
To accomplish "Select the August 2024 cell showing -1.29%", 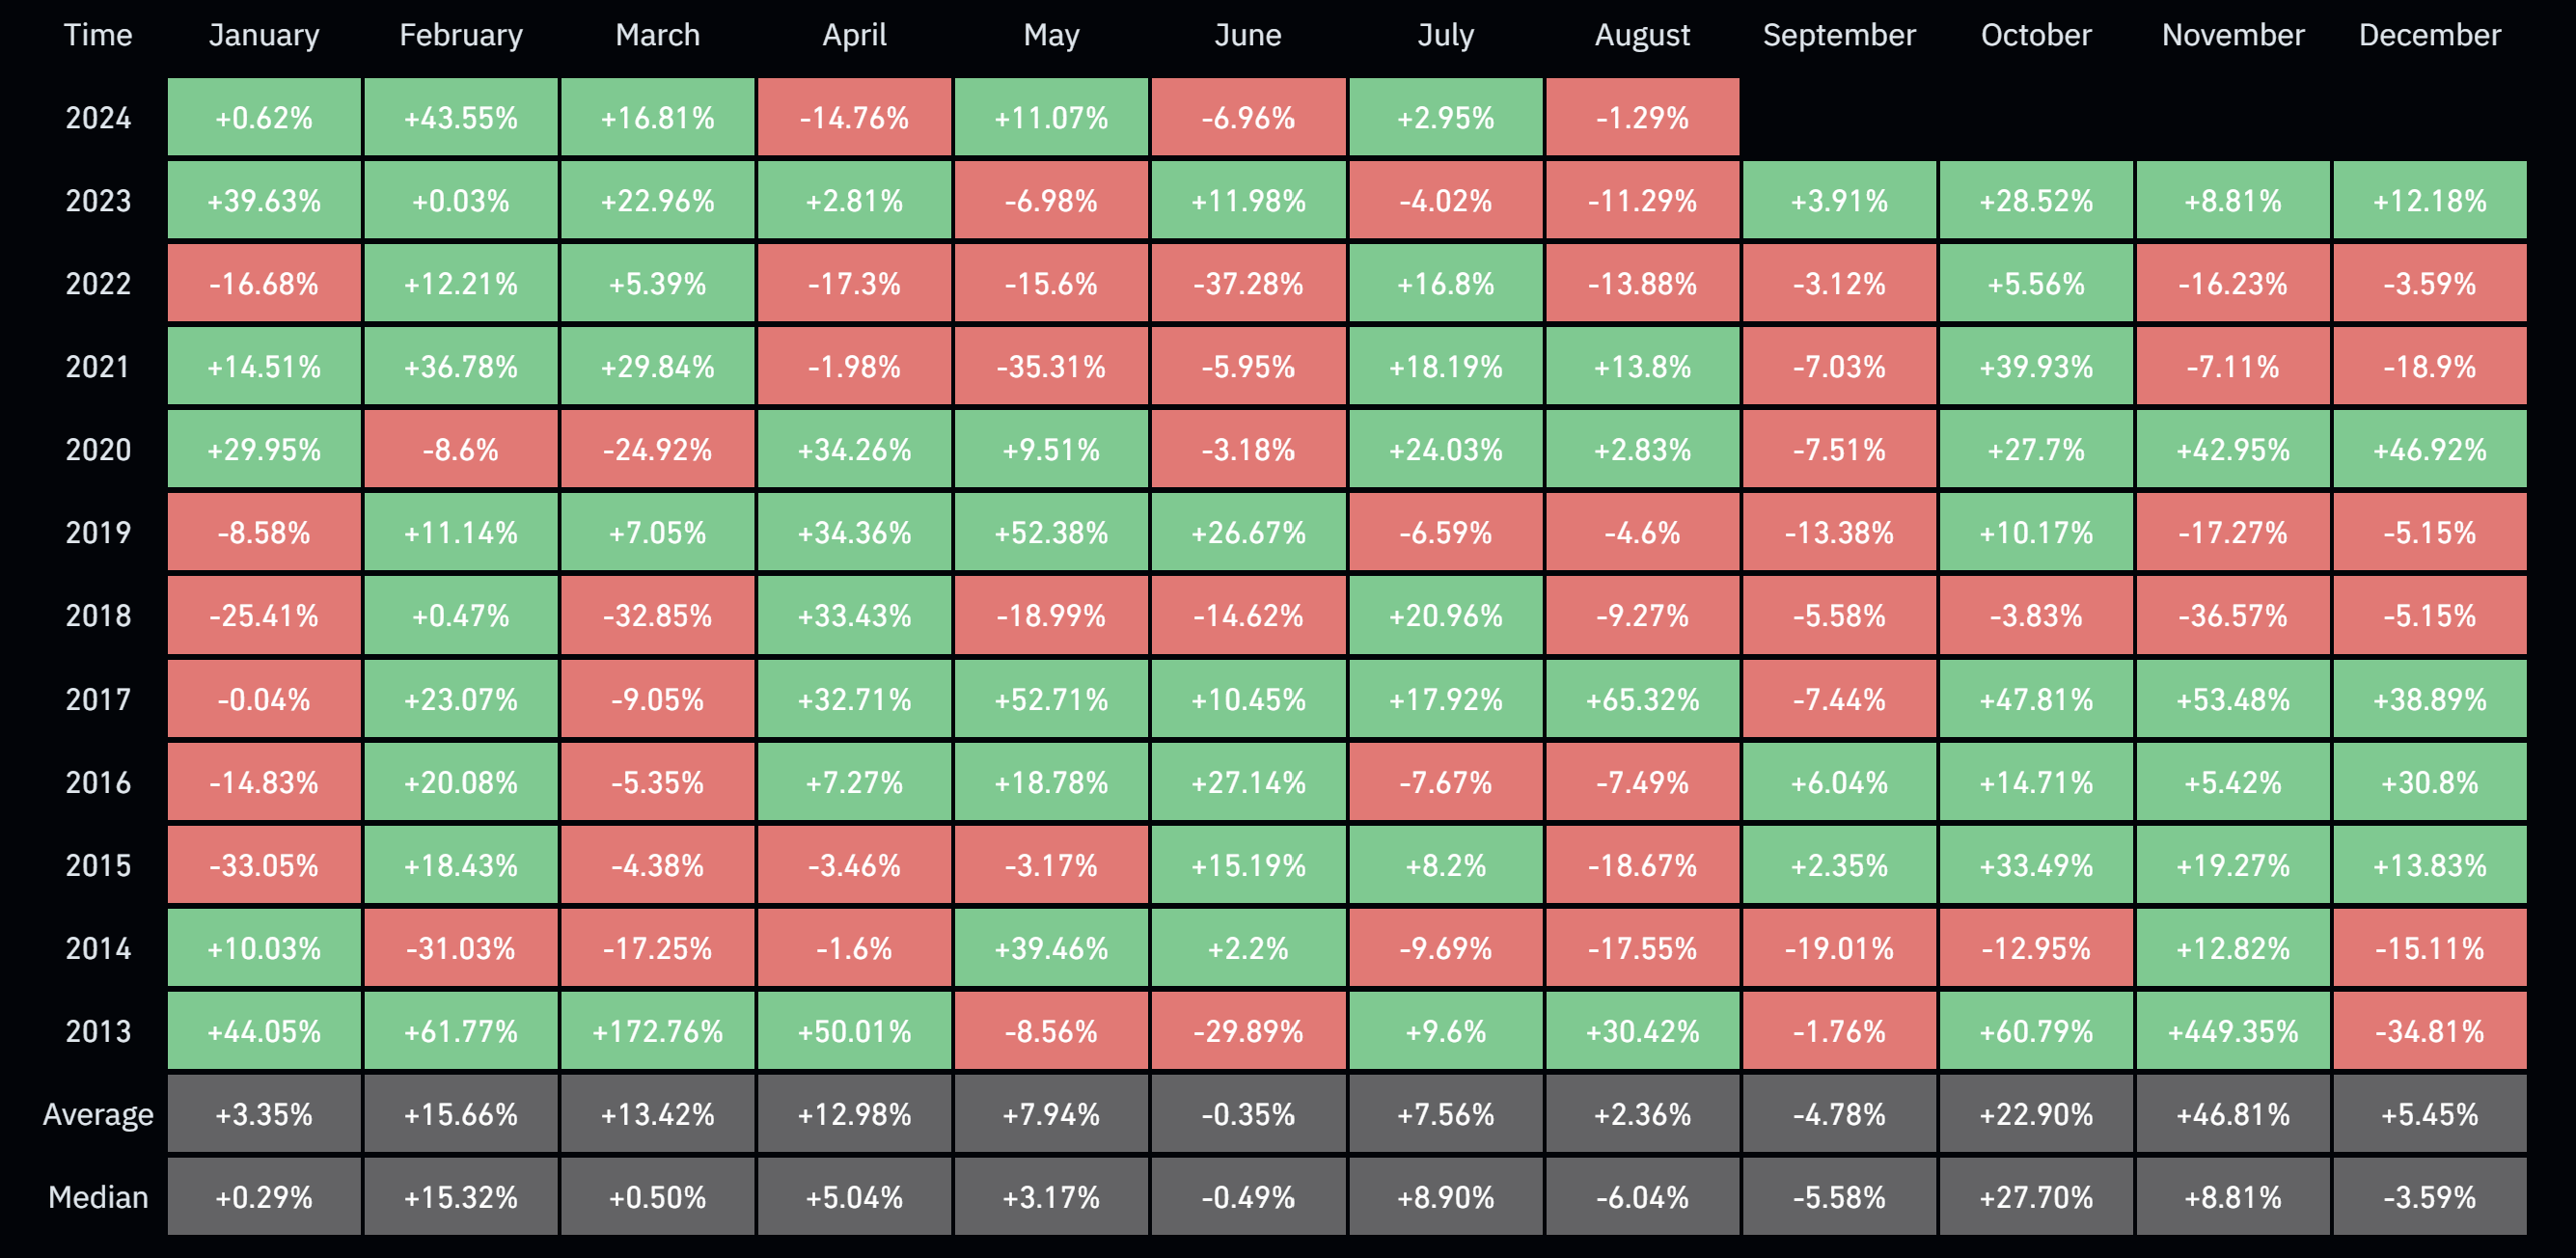I will (x=1643, y=118).
